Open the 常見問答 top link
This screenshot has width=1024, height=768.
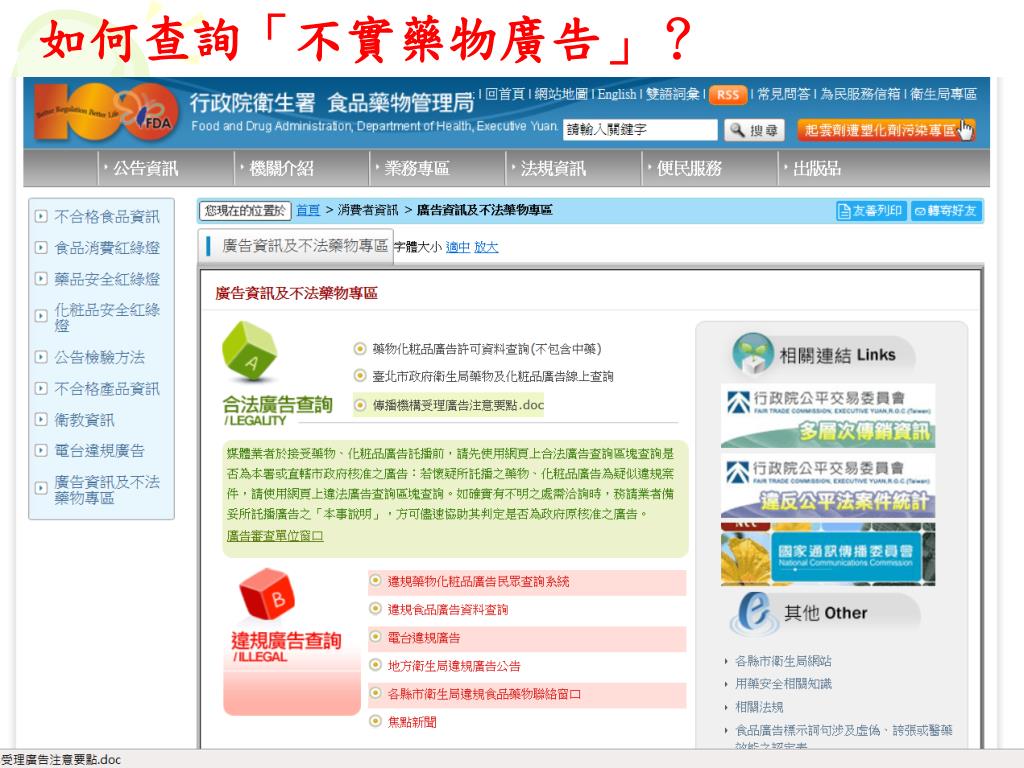tap(784, 94)
